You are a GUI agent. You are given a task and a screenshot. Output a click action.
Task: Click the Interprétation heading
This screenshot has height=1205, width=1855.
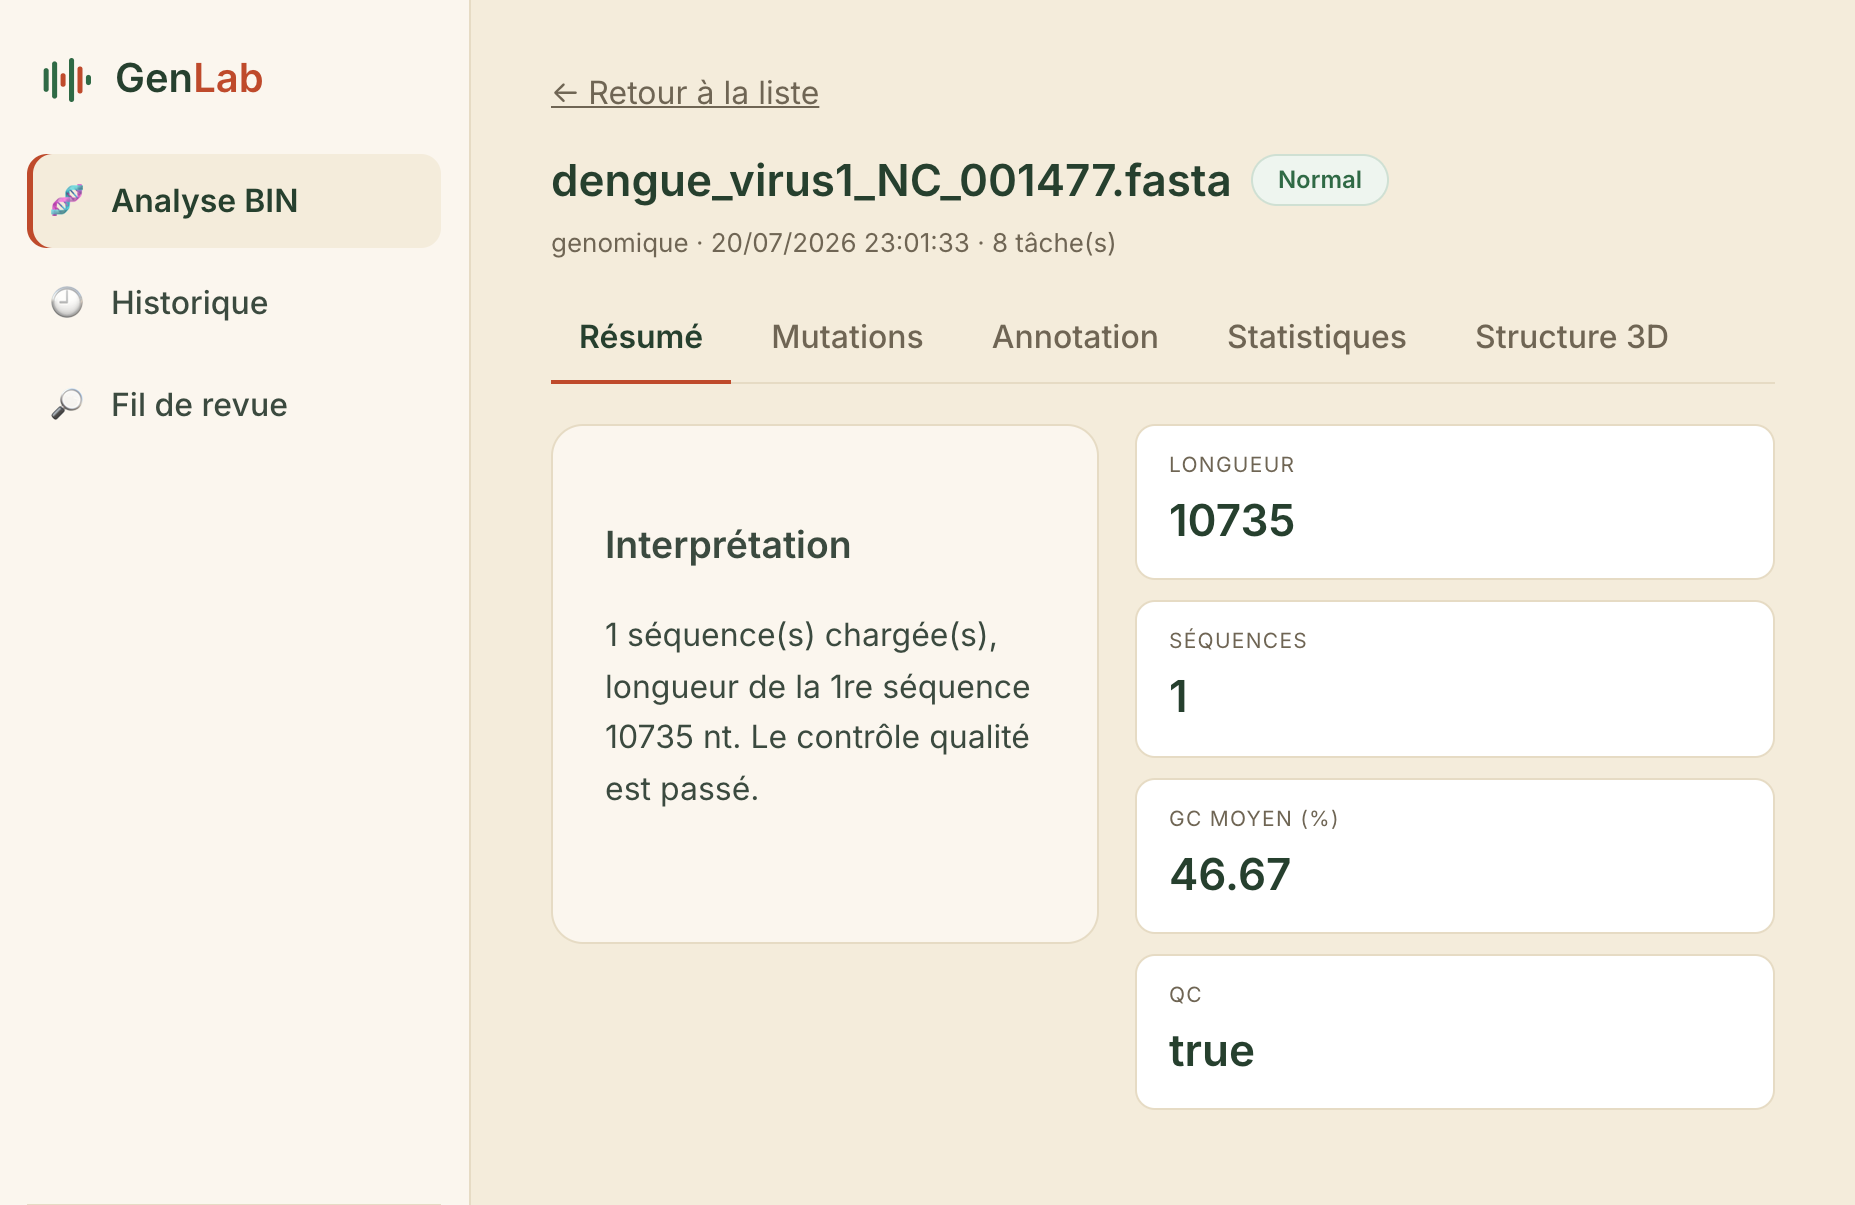pyautogui.click(x=728, y=545)
